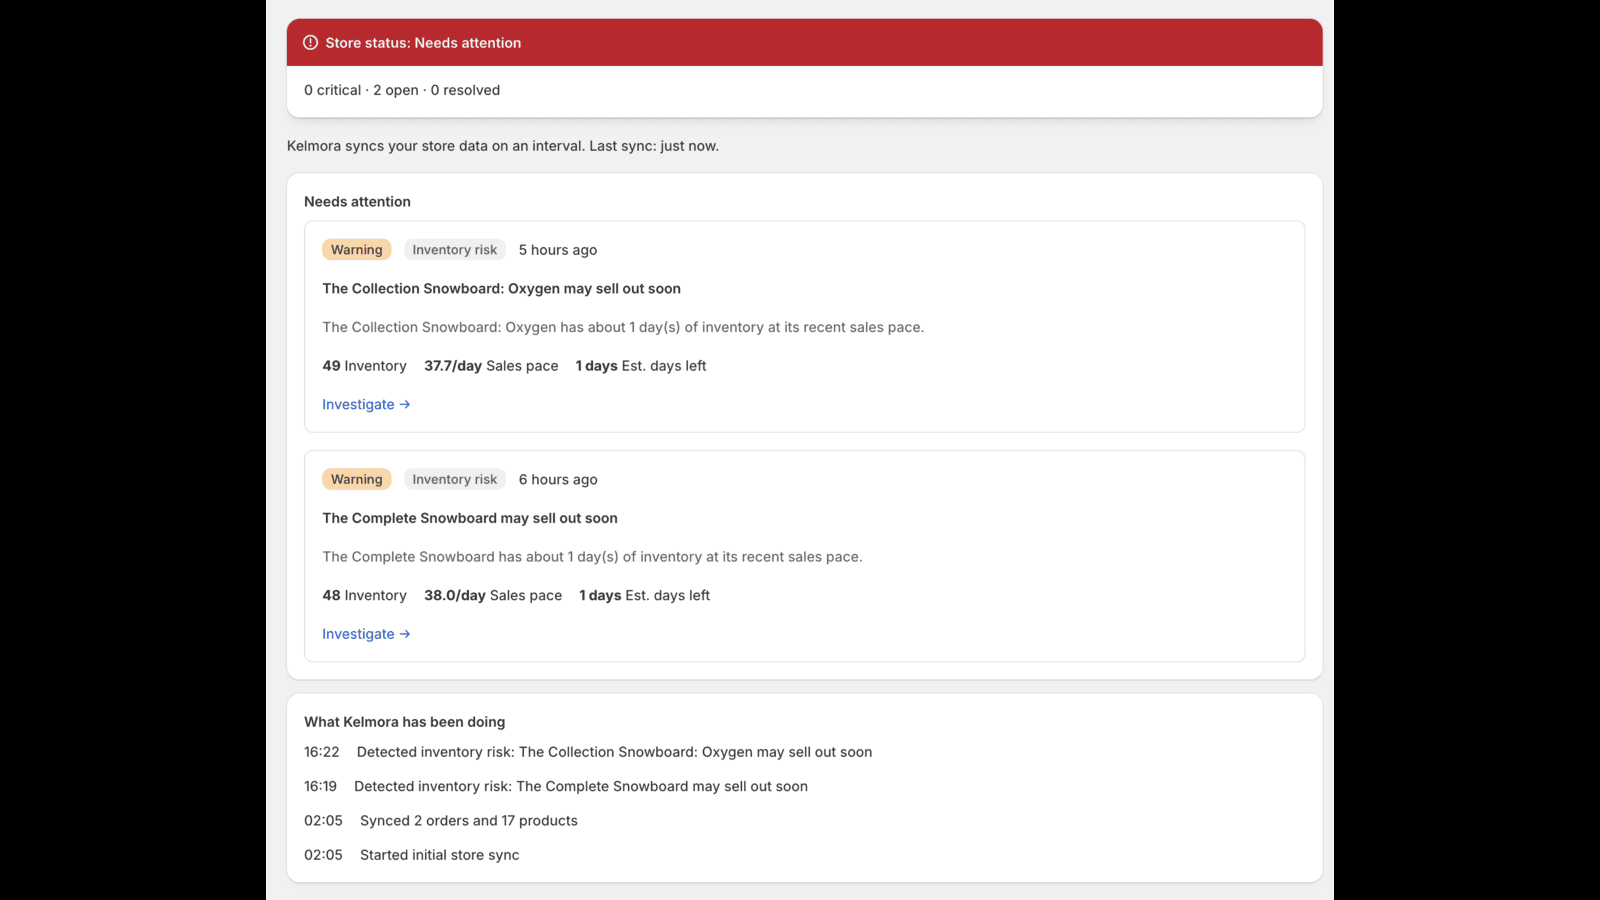1600x900 pixels.
Task: Click the Store status: Needs attention banner
Action: [x=804, y=43]
